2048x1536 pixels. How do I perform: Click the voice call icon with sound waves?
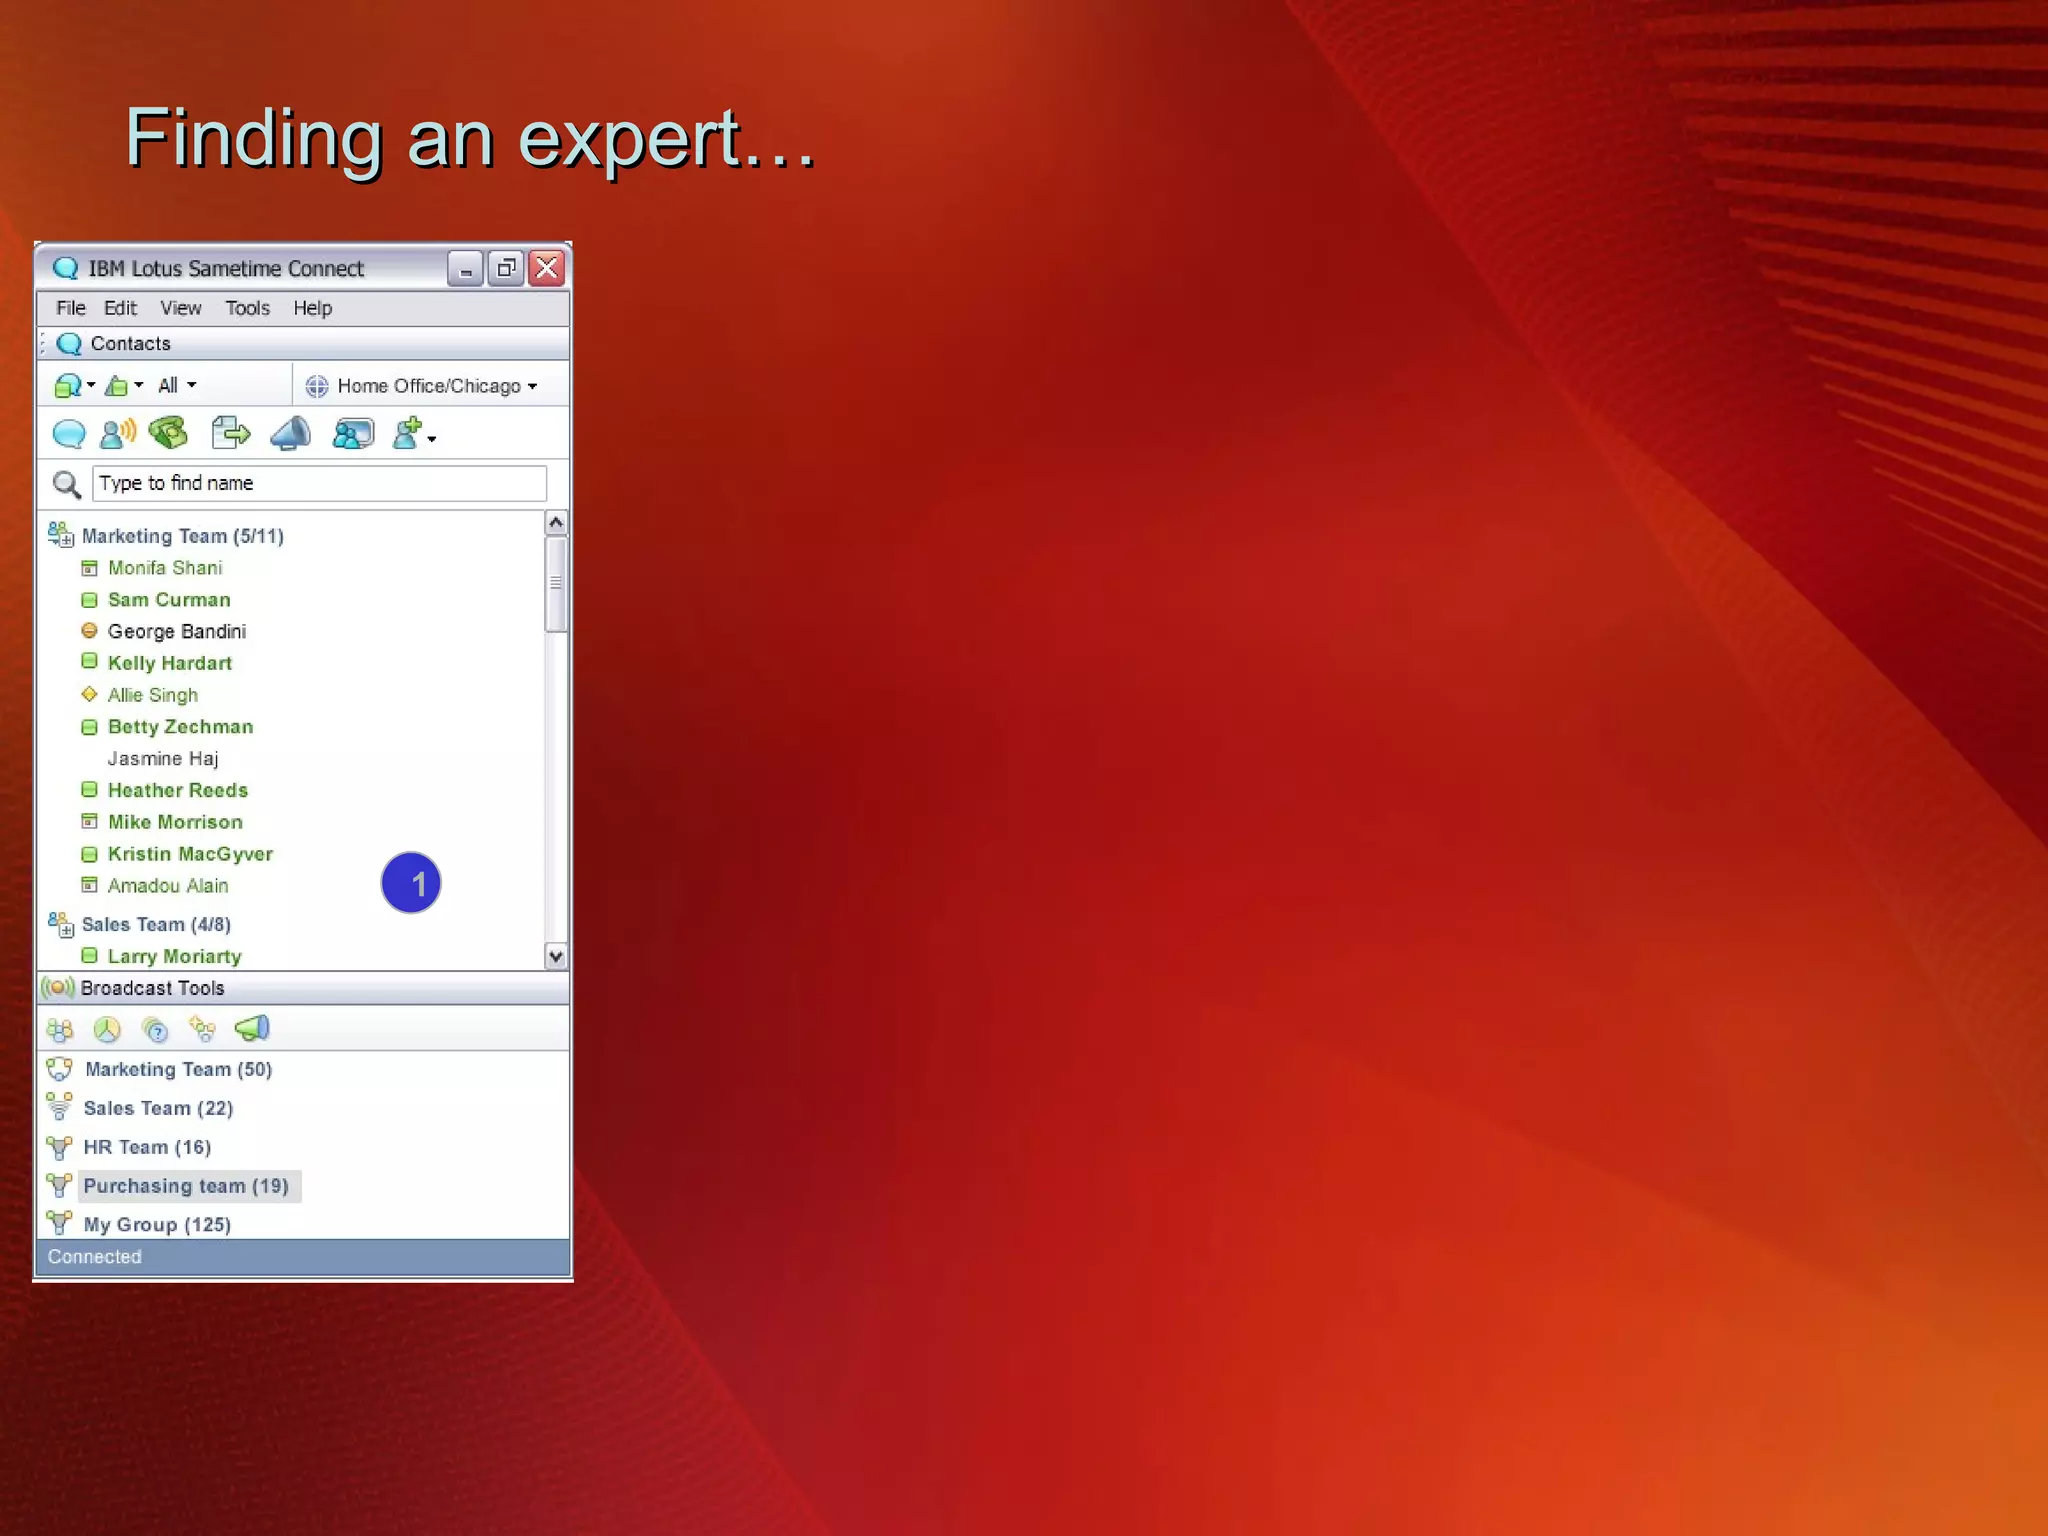(x=118, y=434)
